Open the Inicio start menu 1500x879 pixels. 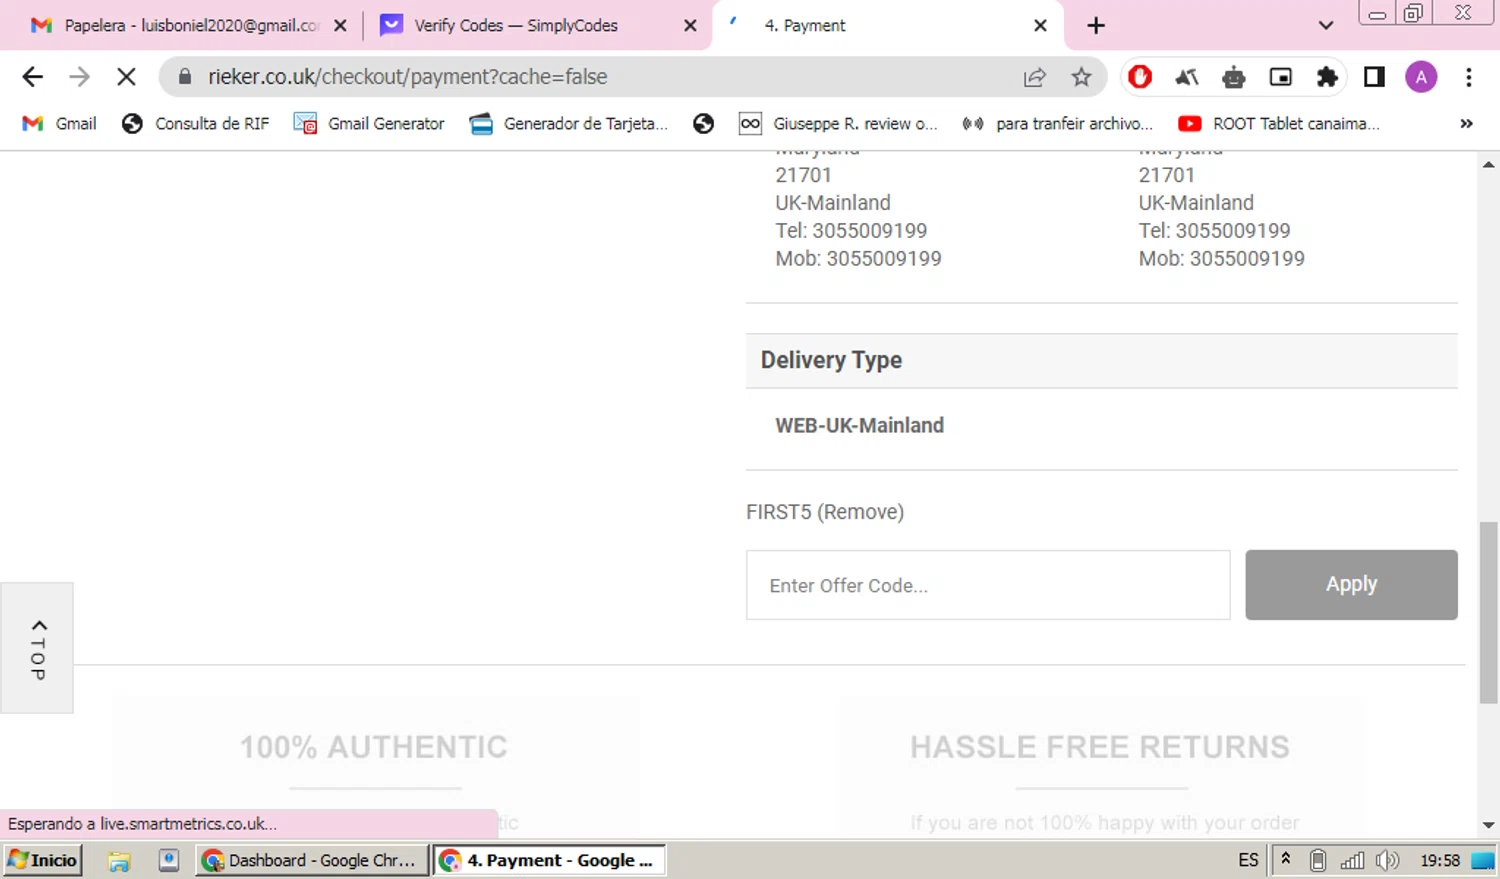point(42,860)
